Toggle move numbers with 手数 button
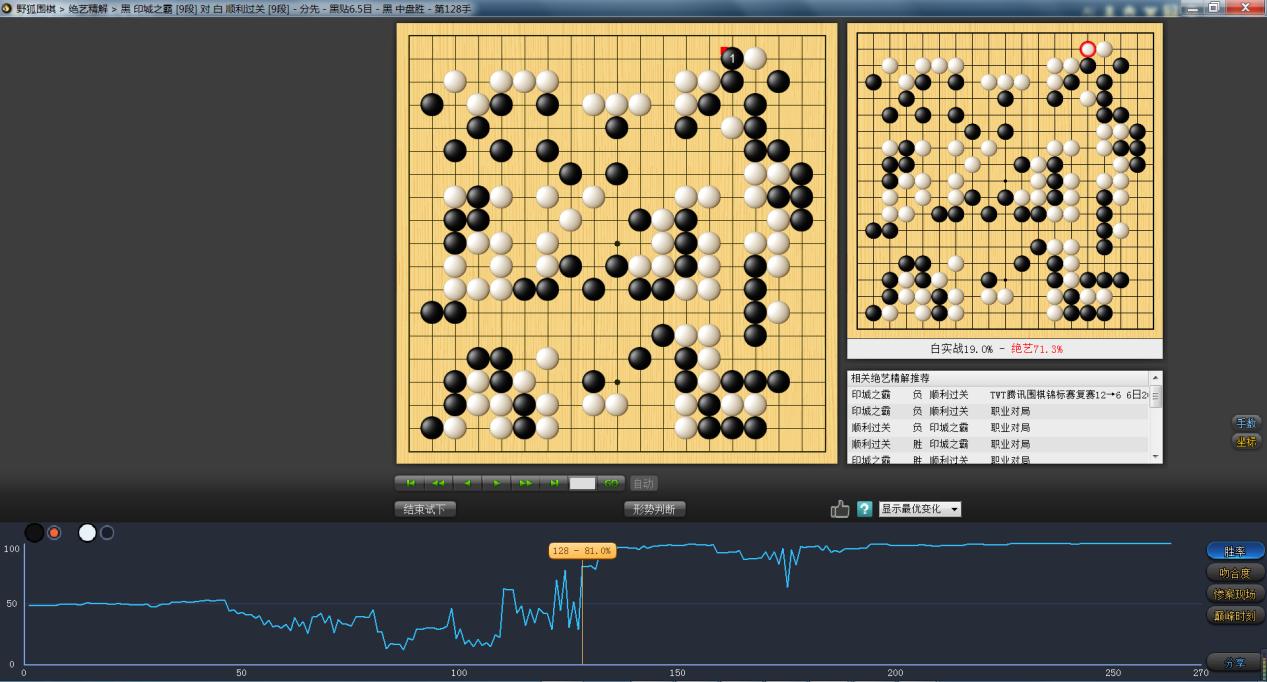This screenshot has width=1267, height=682. (x=1245, y=423)
